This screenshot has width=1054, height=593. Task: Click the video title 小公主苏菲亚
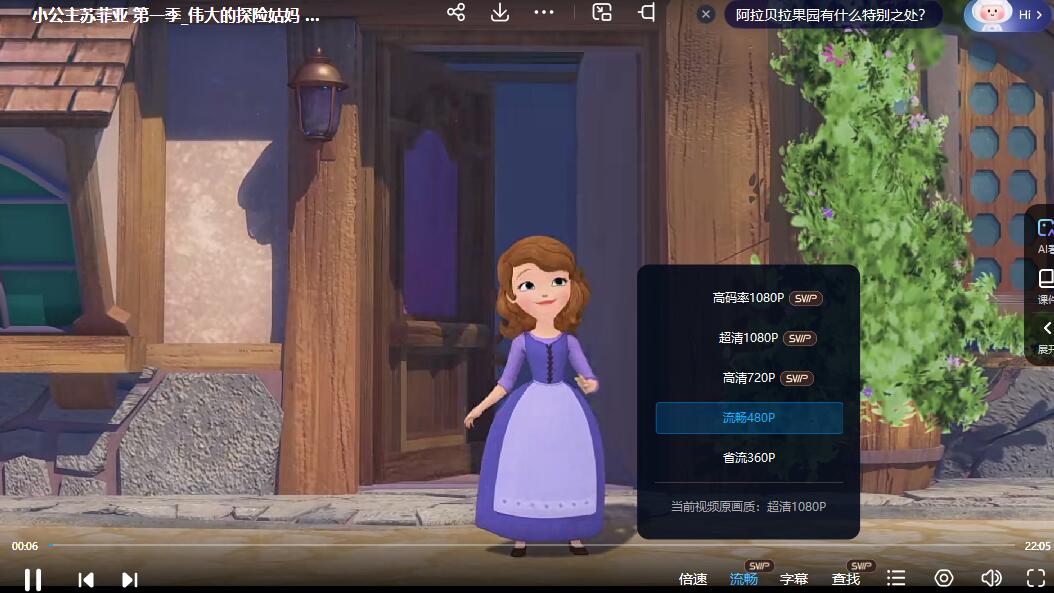[175, 15]
